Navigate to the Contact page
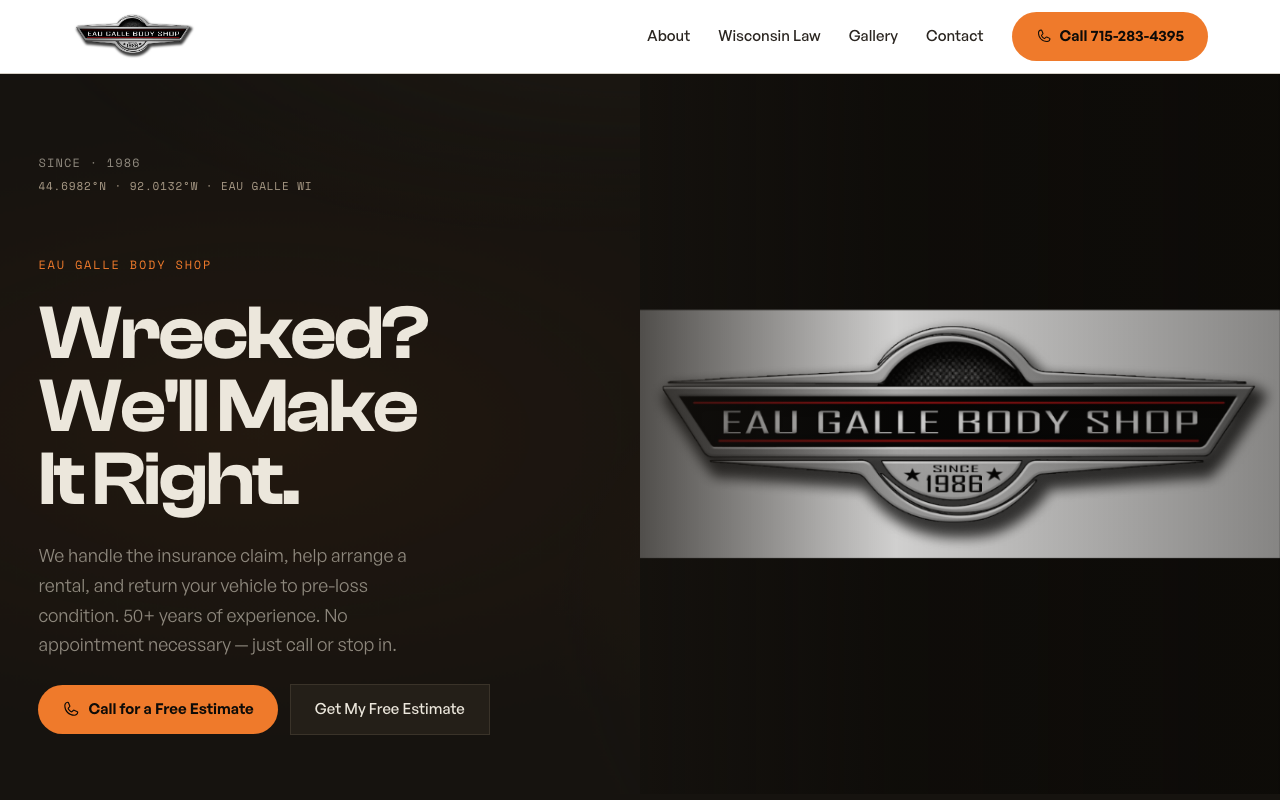 [954, 36]
